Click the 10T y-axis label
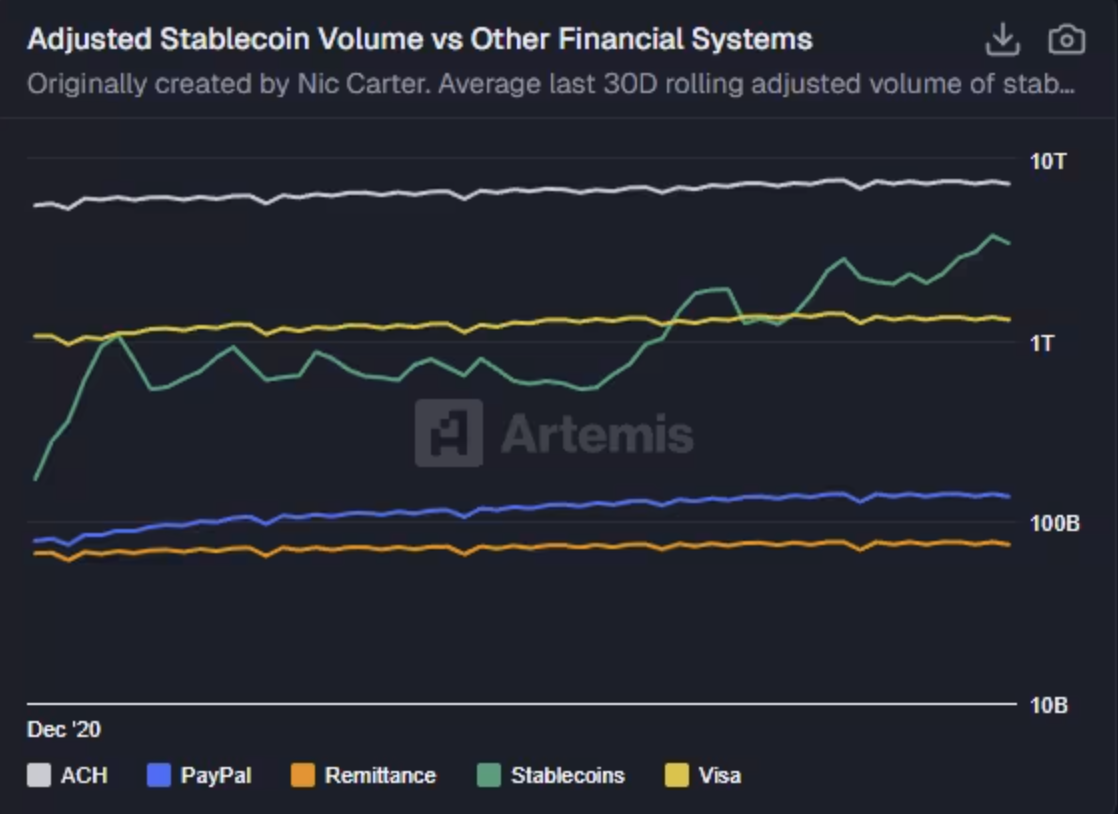 click(x=1048, y=161)
